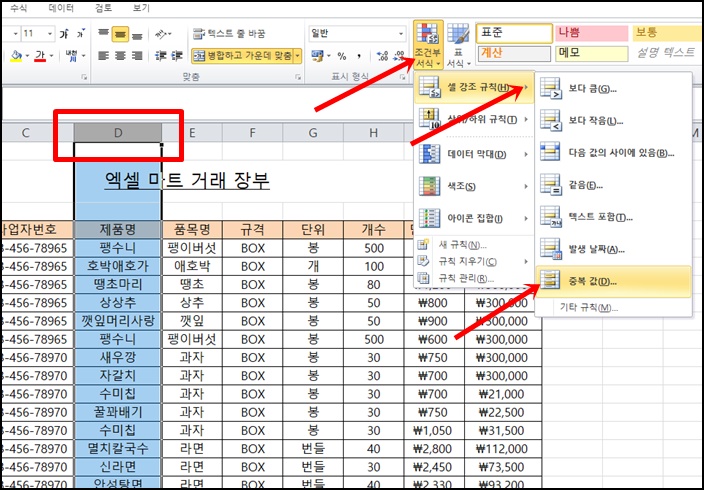Apply the 메모 cell style

591,53
